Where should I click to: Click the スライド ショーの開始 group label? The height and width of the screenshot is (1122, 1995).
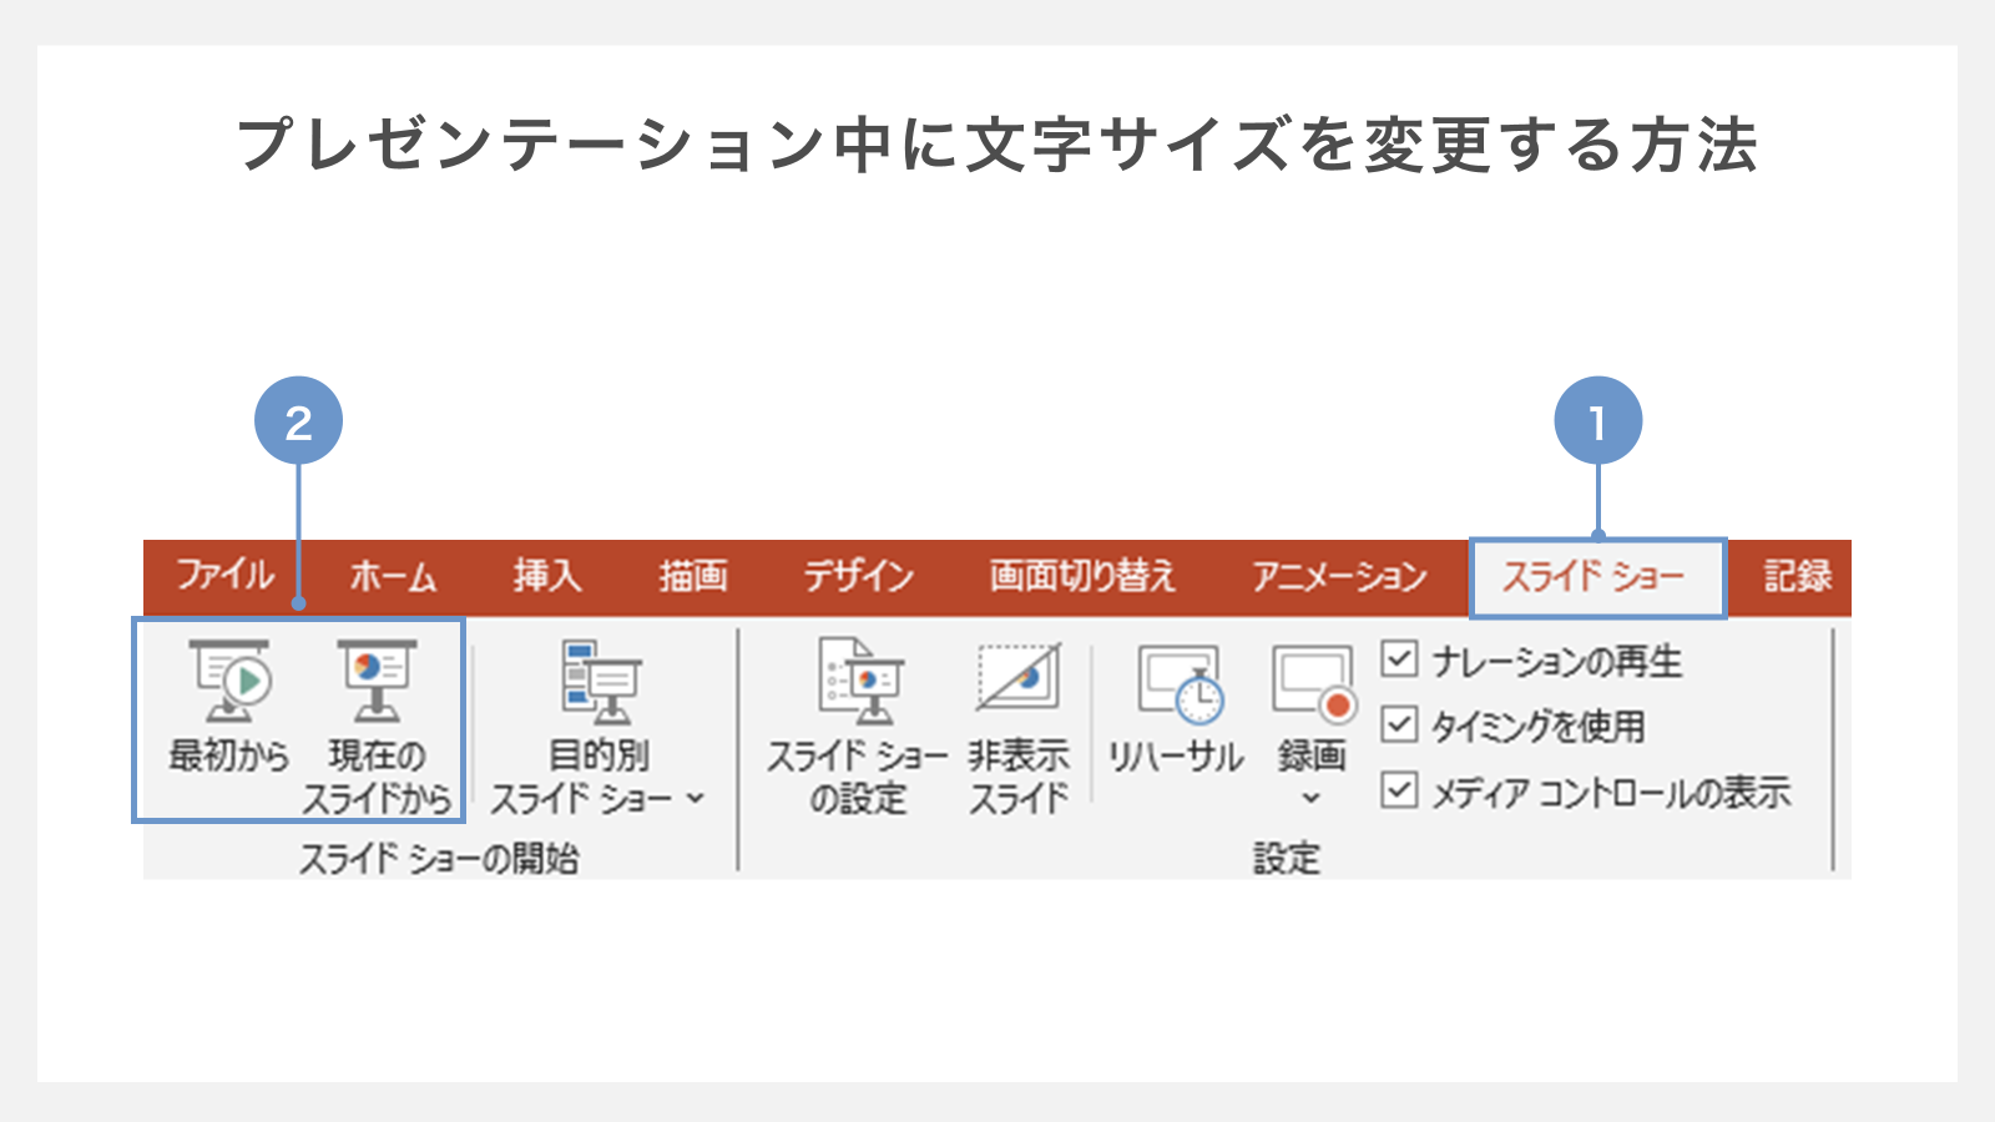pos(439,858)
